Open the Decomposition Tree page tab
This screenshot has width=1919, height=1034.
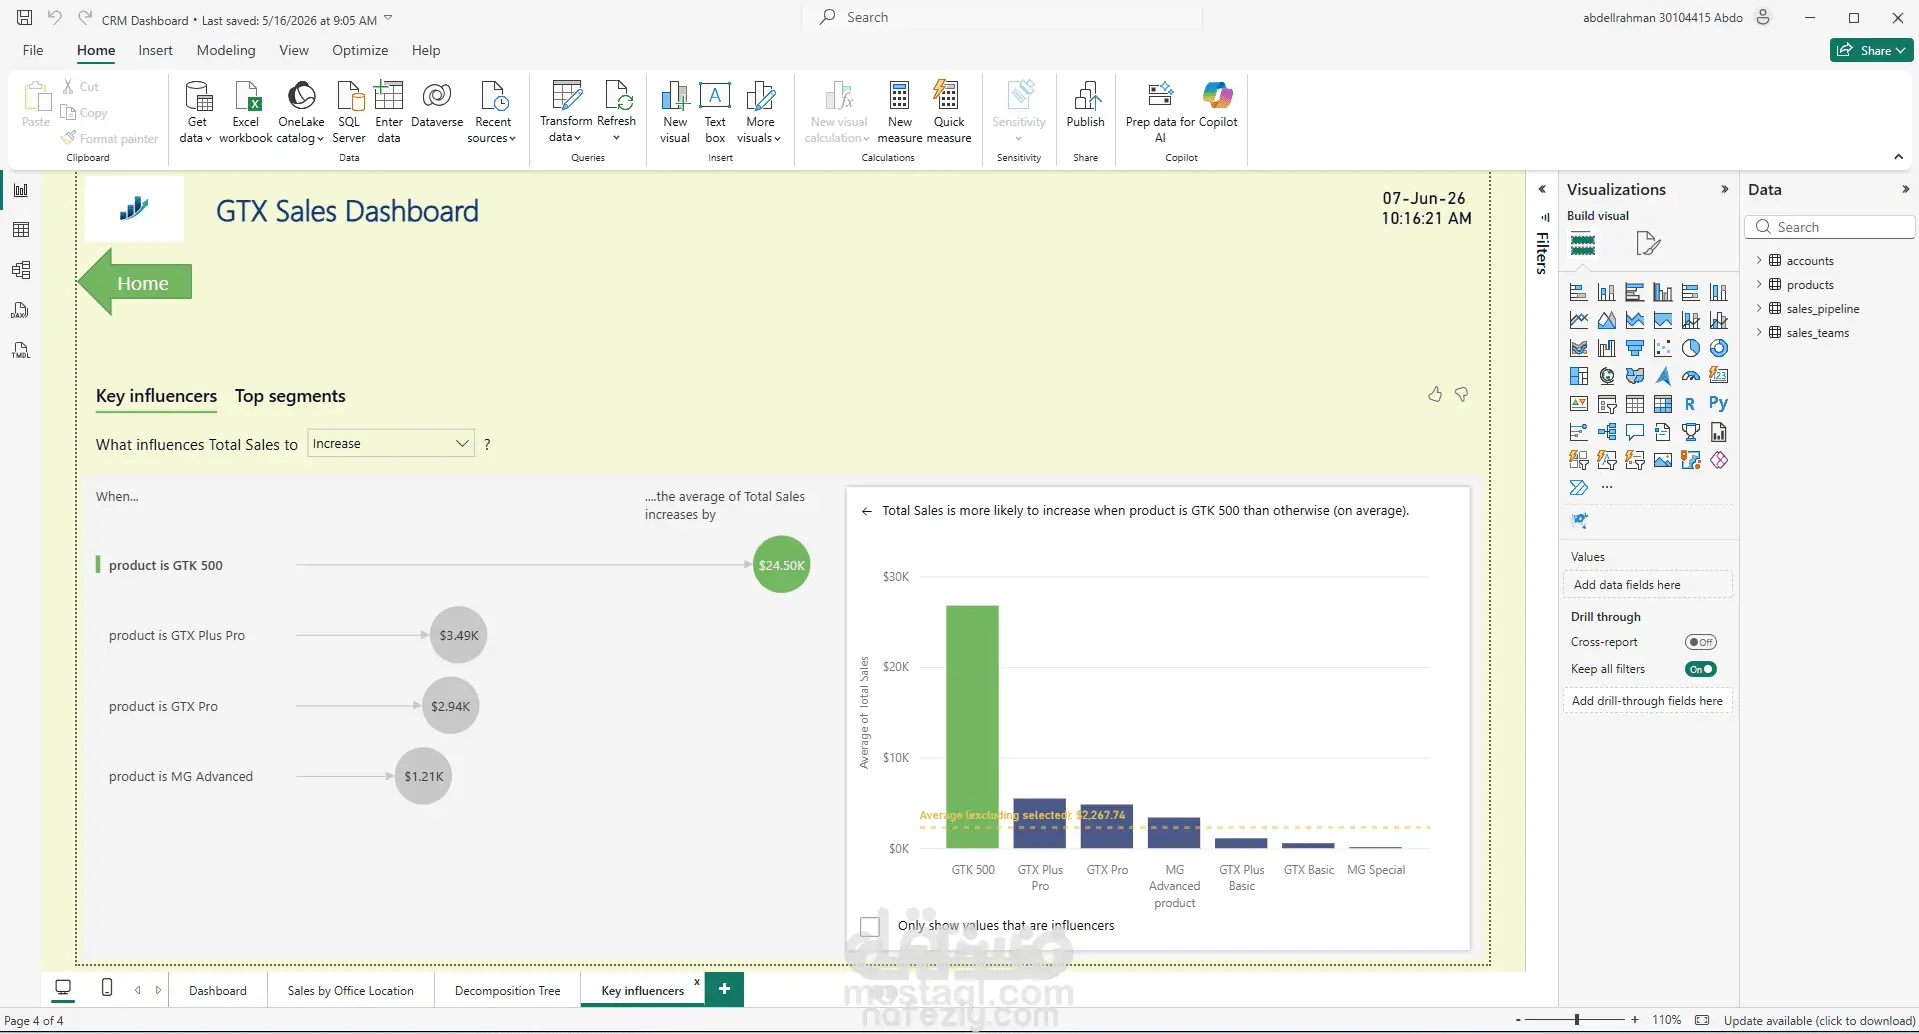point(507,991)
